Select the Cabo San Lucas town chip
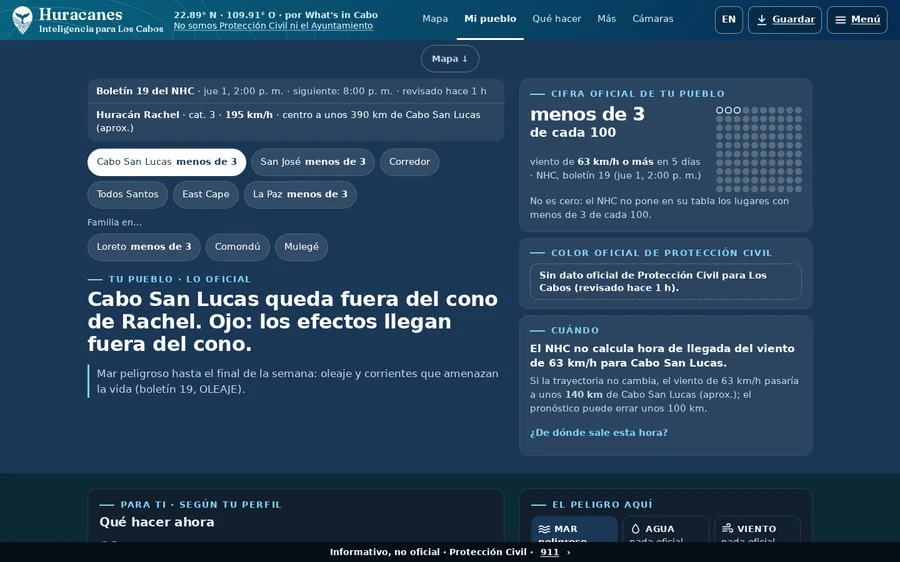The height and width of the screenshot is (562, 900). (x=166, y=162)
